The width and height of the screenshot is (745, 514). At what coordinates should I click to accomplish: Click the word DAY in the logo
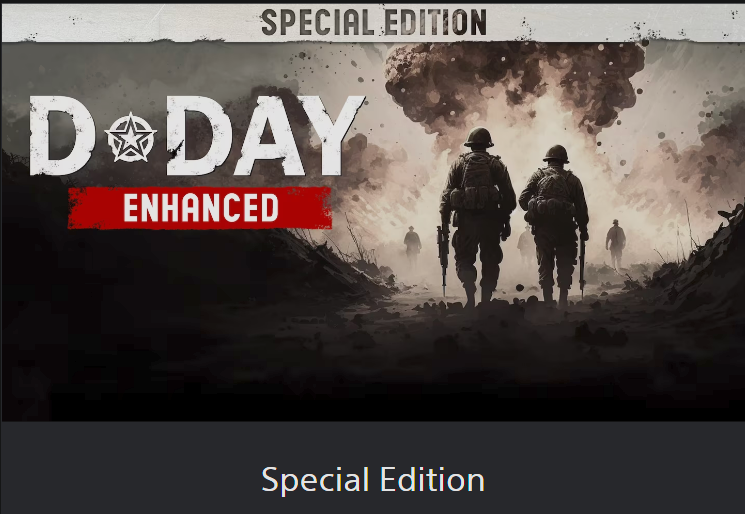265,135
